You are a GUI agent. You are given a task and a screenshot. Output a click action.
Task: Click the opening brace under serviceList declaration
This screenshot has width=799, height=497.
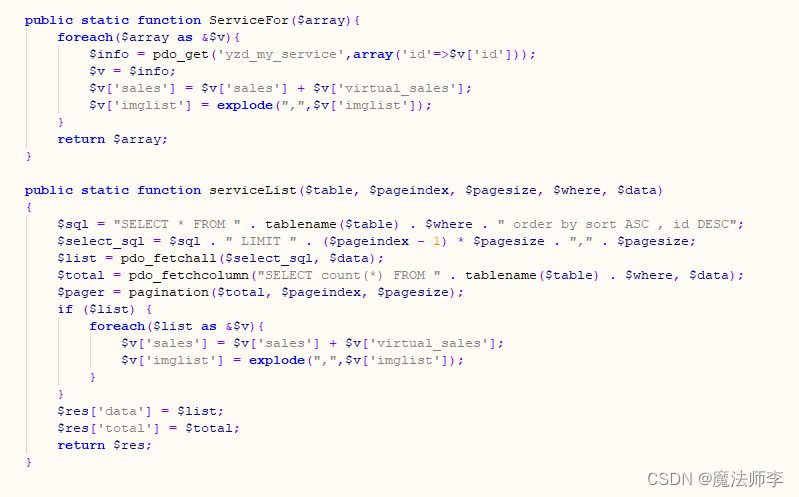[29, 207]
